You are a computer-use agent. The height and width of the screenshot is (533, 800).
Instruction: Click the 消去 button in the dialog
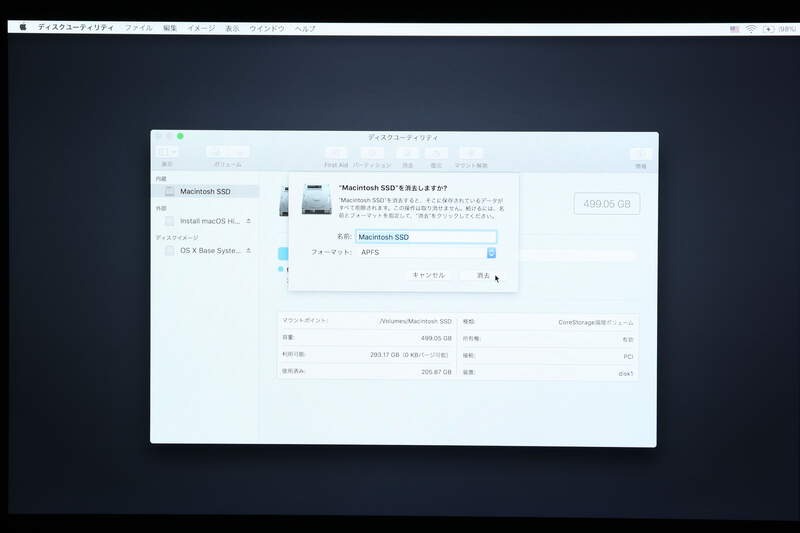pyautogui.click(x=483, y=275)
